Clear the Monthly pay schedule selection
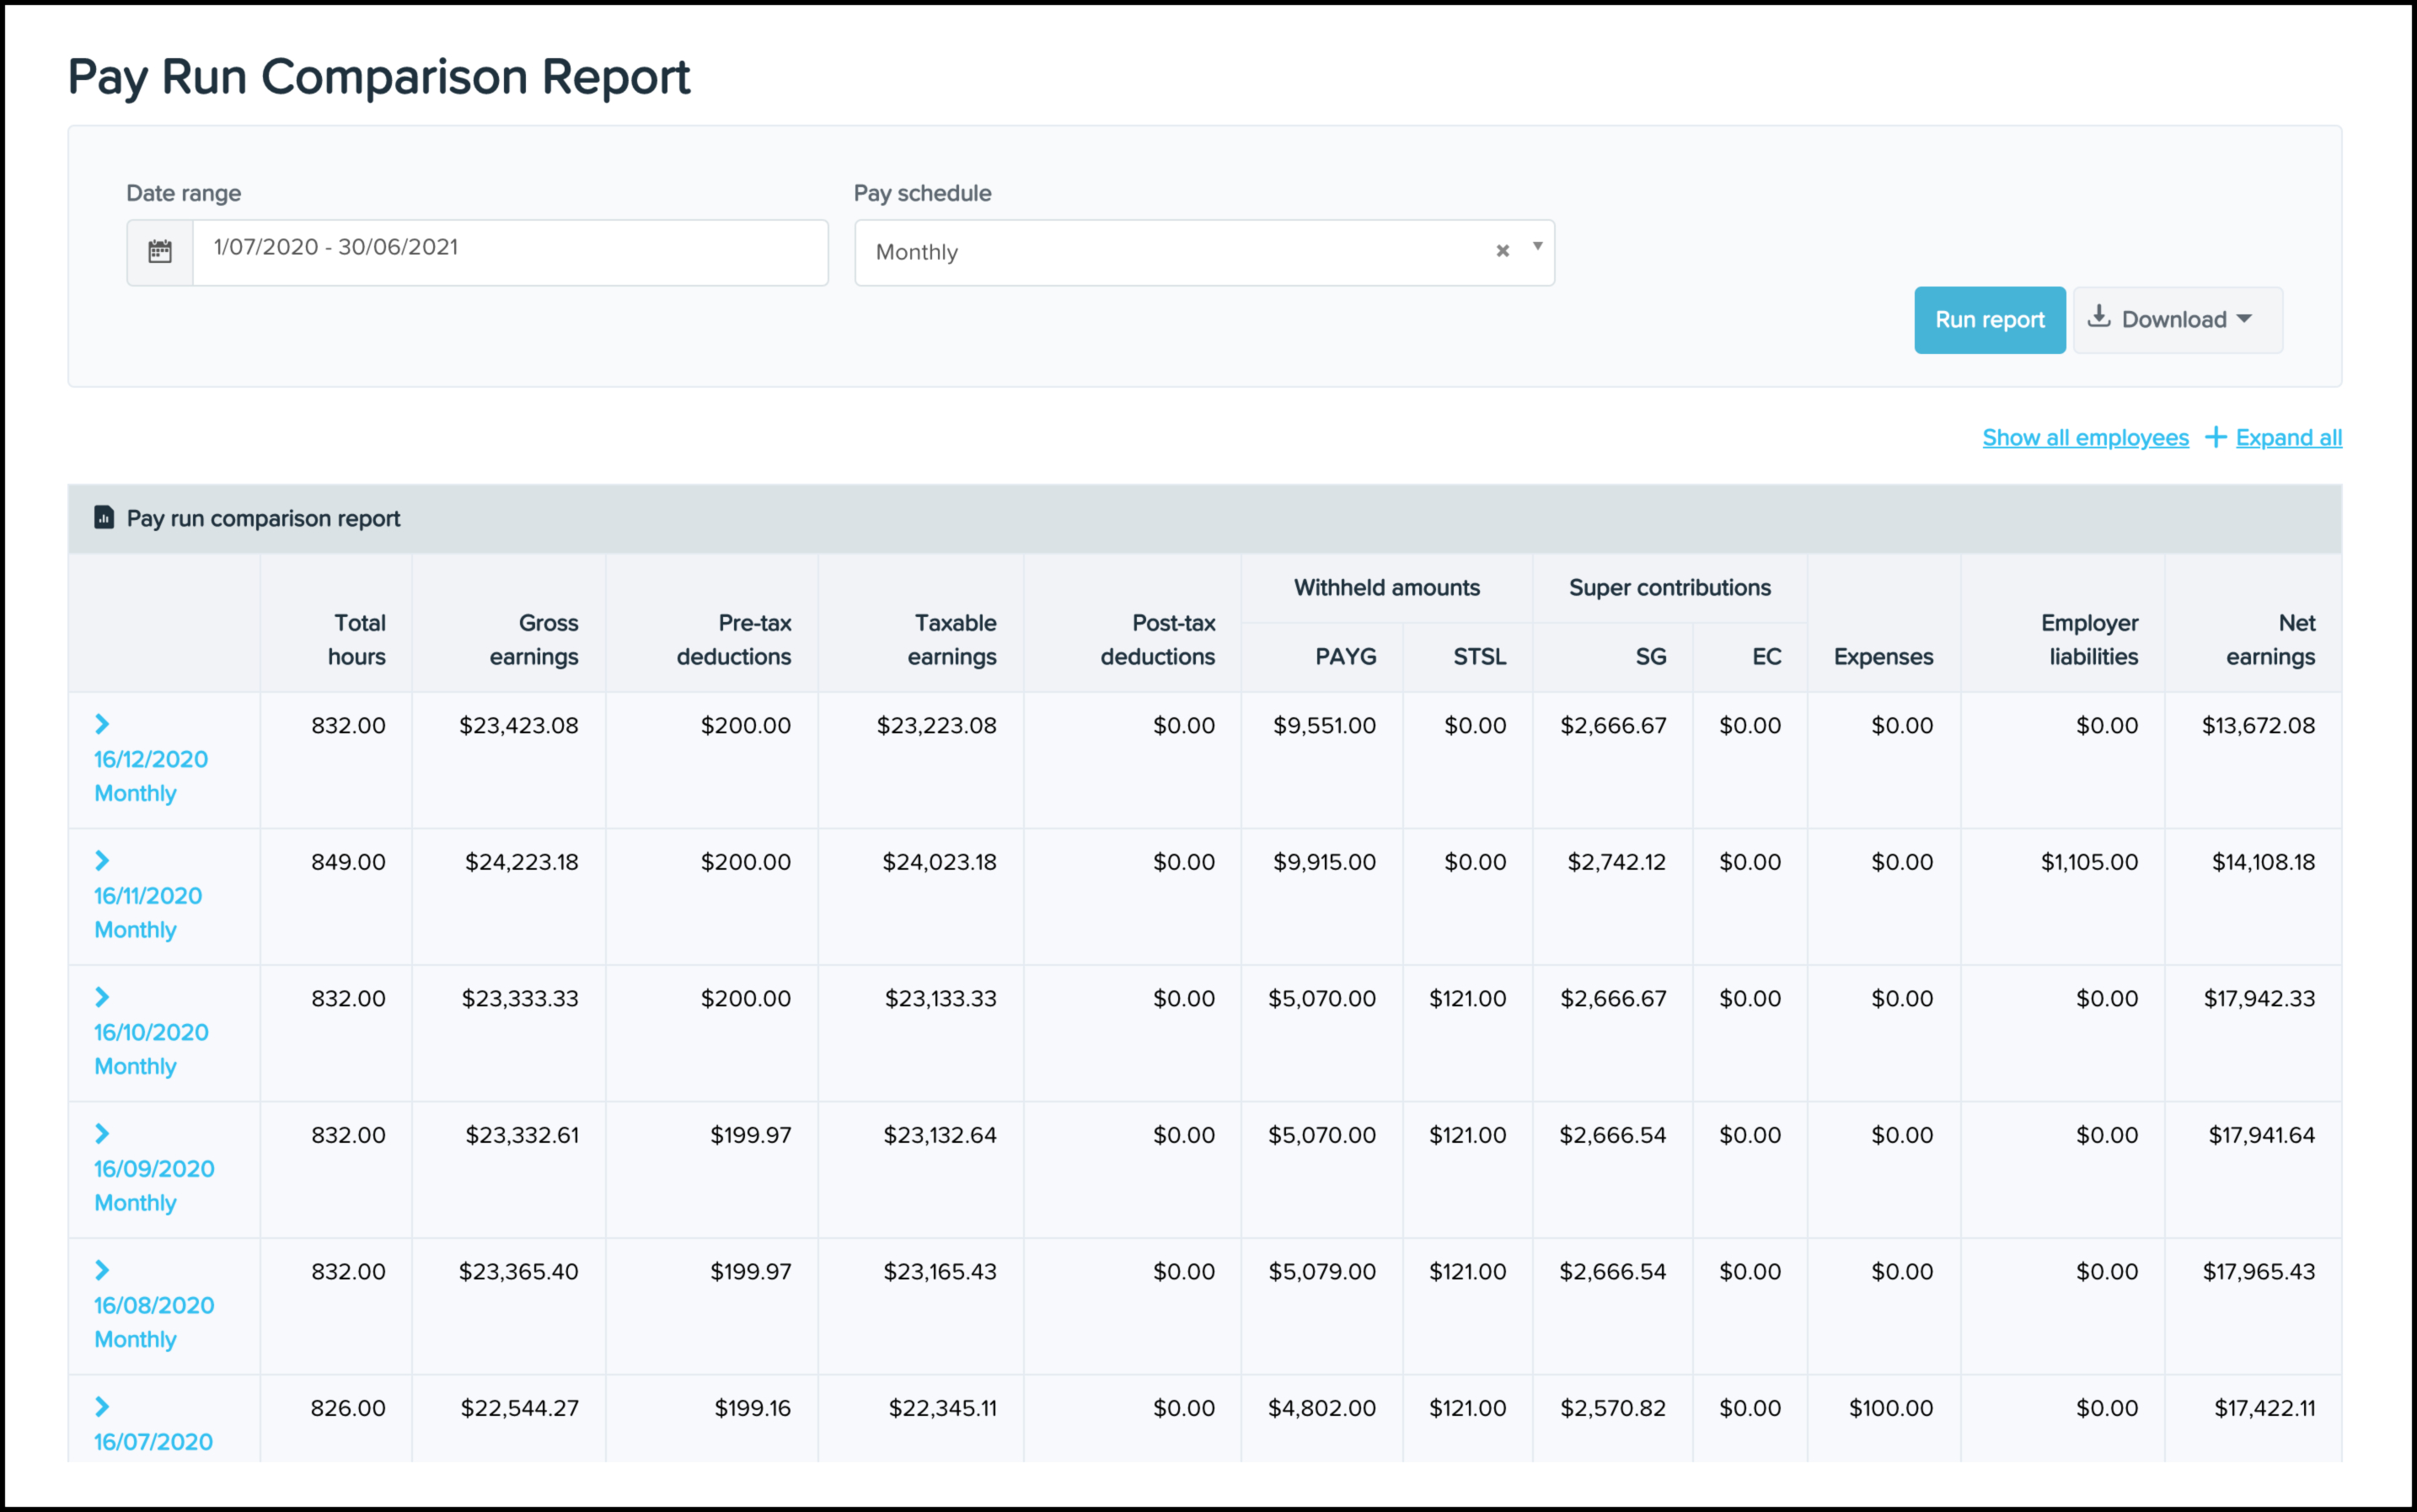Image resolution: width=2417 pixels, height=1512 pixels. (1502, 251)
